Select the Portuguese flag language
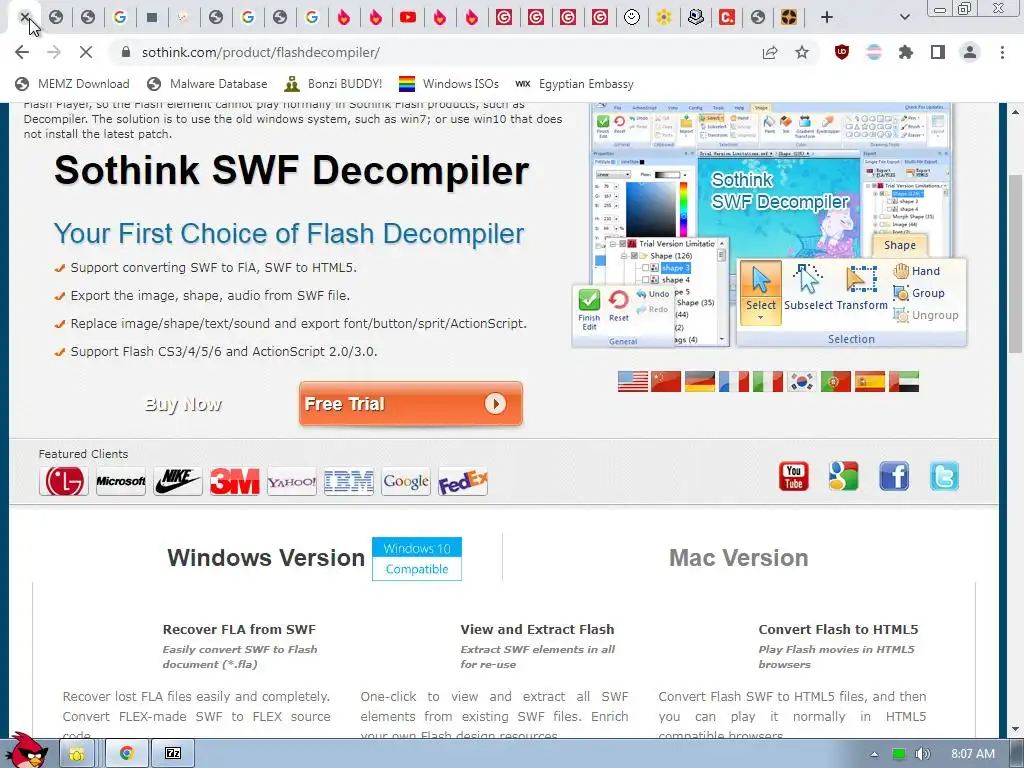This screenshot has height=768, width=1024. (x=836, y=381)
